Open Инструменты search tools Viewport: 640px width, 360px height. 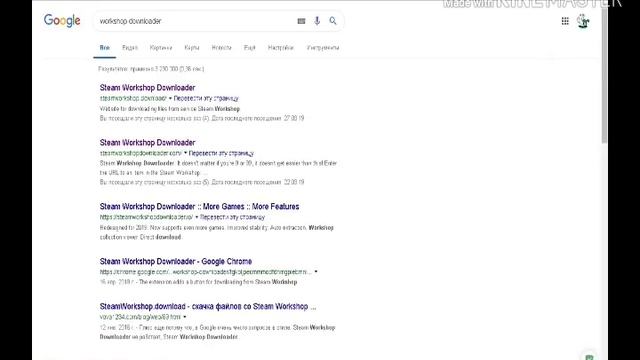(323, 48)
